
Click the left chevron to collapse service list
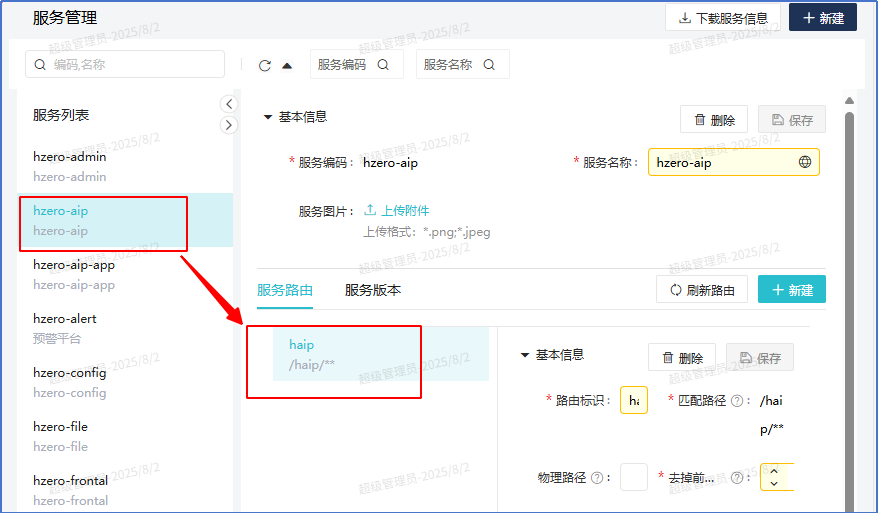coord(229,104)
